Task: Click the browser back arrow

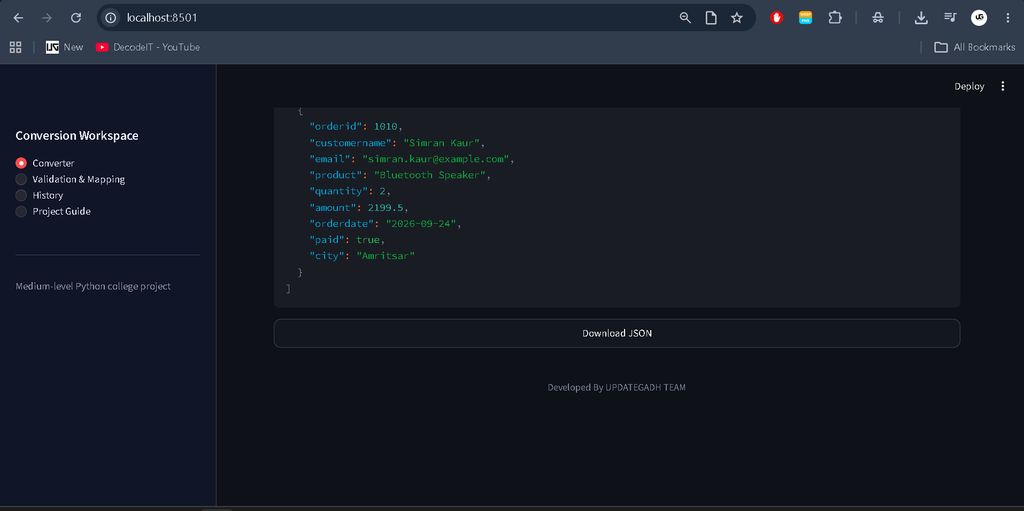Action: (18, 18)
